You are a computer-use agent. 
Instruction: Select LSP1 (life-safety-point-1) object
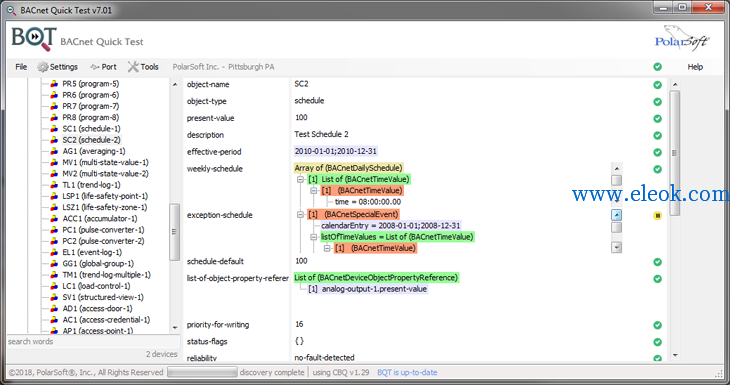point(105,196)
